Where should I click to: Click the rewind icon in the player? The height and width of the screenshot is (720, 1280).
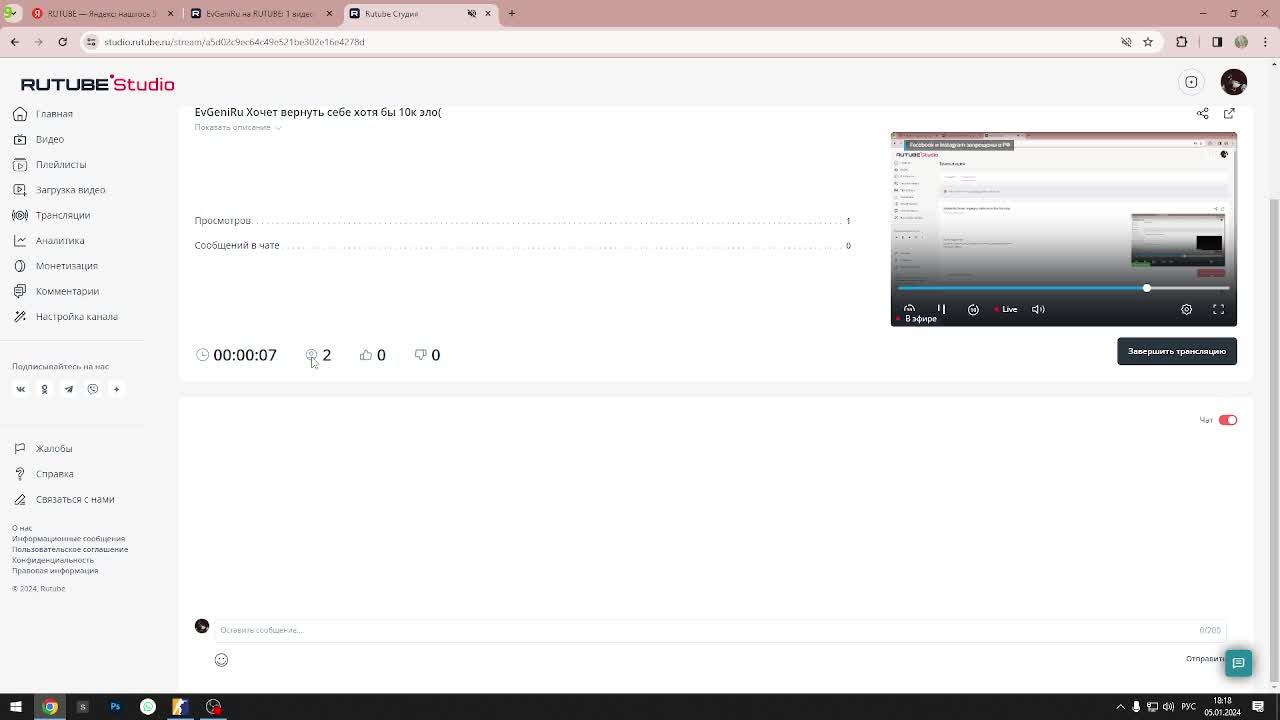909,309
